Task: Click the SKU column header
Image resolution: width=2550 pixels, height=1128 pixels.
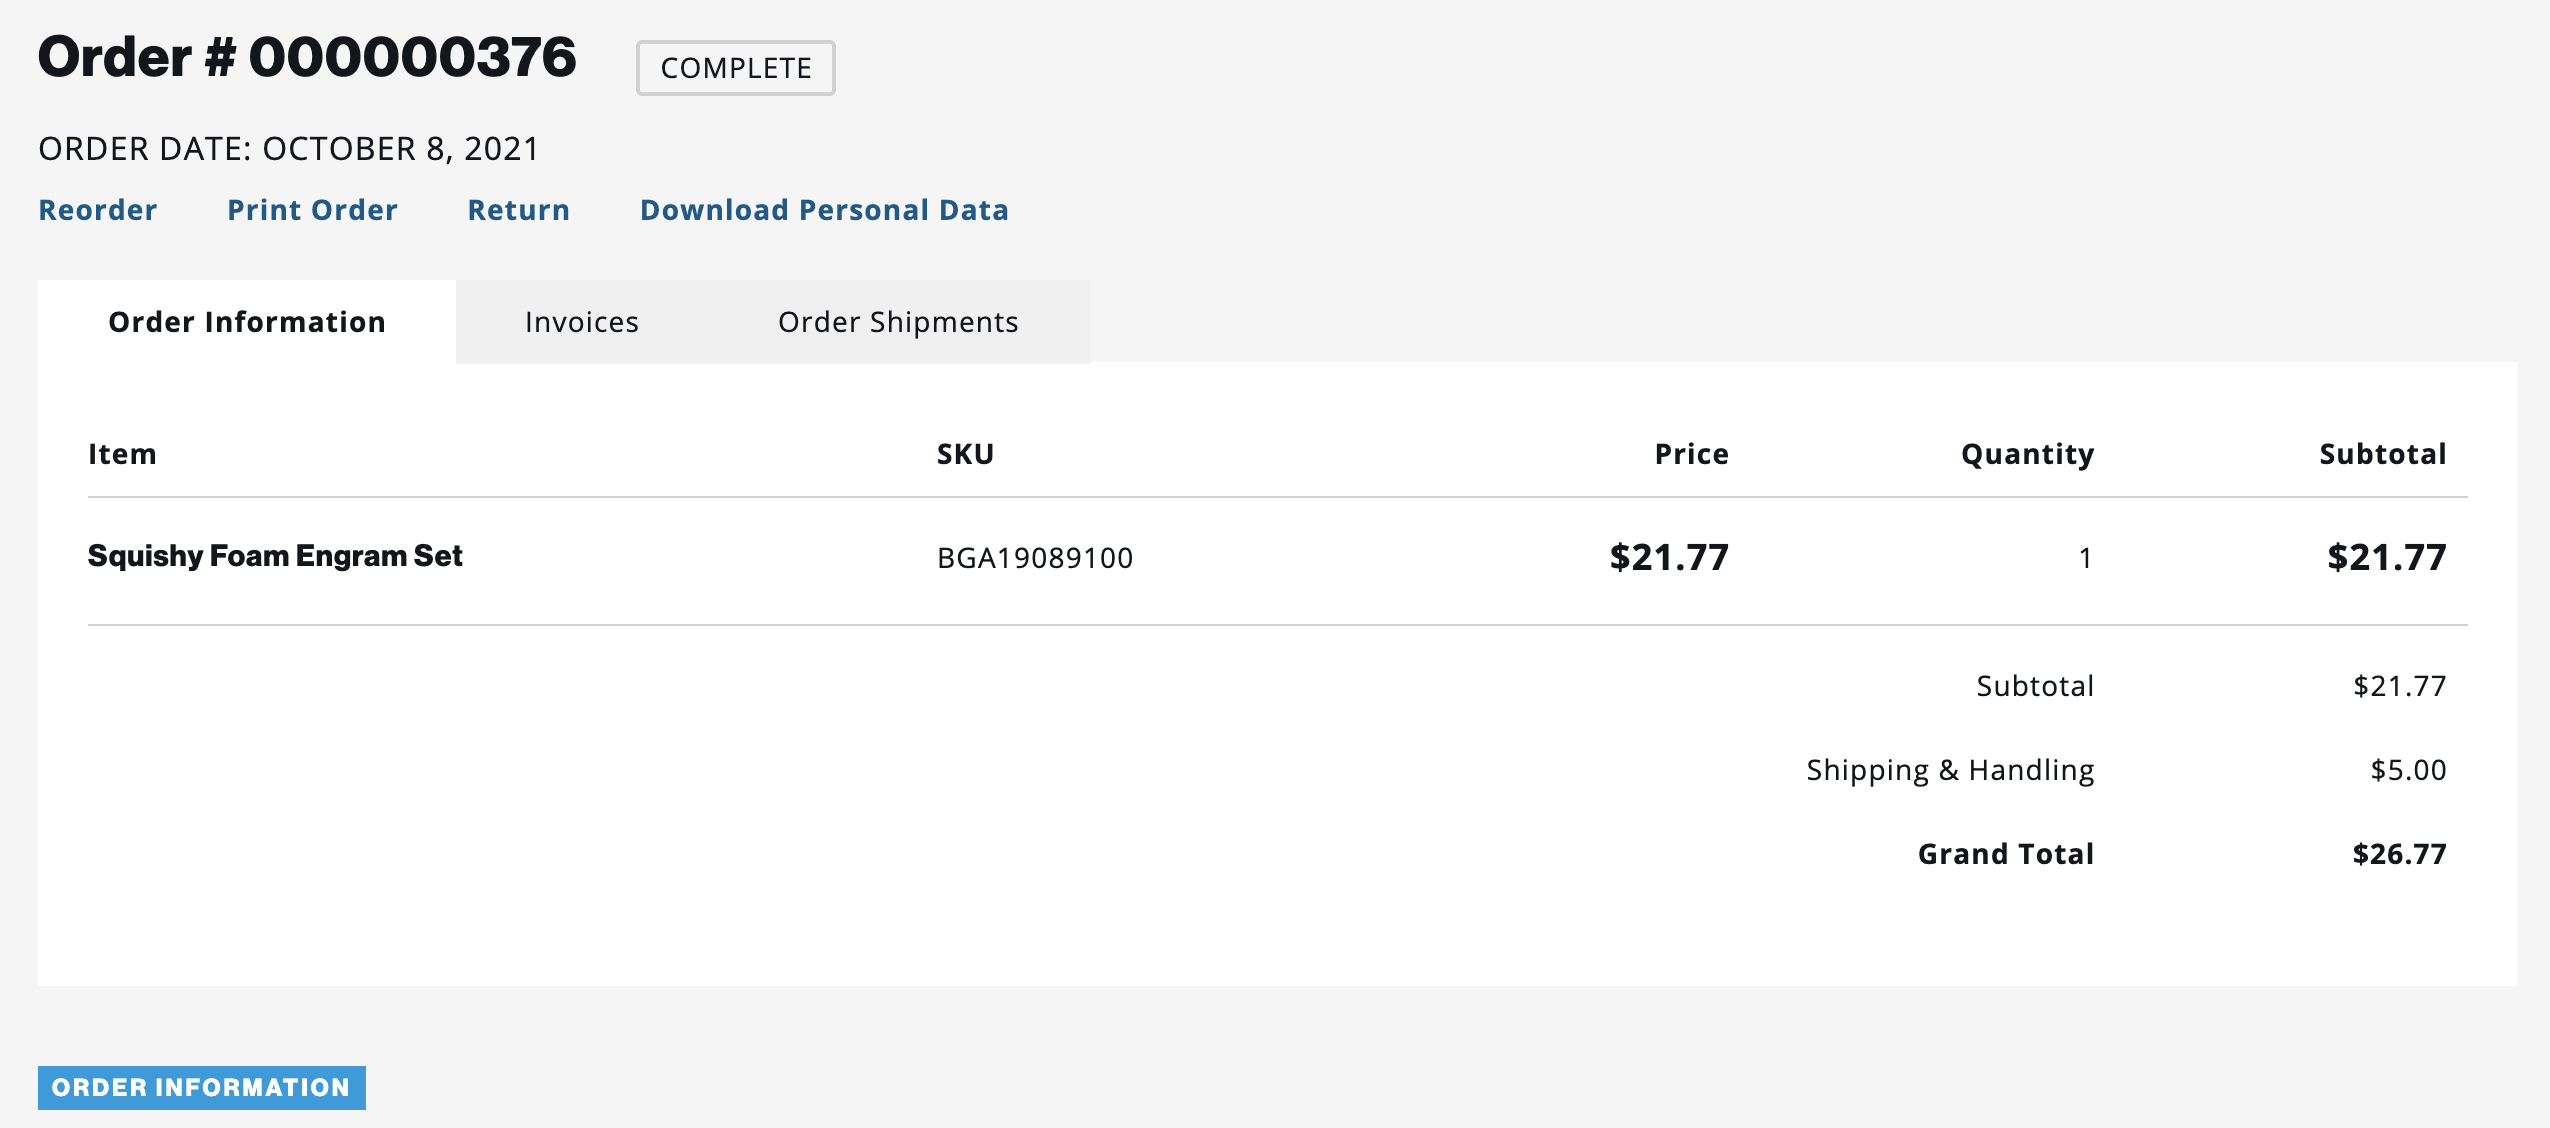Action: point(965,454)
